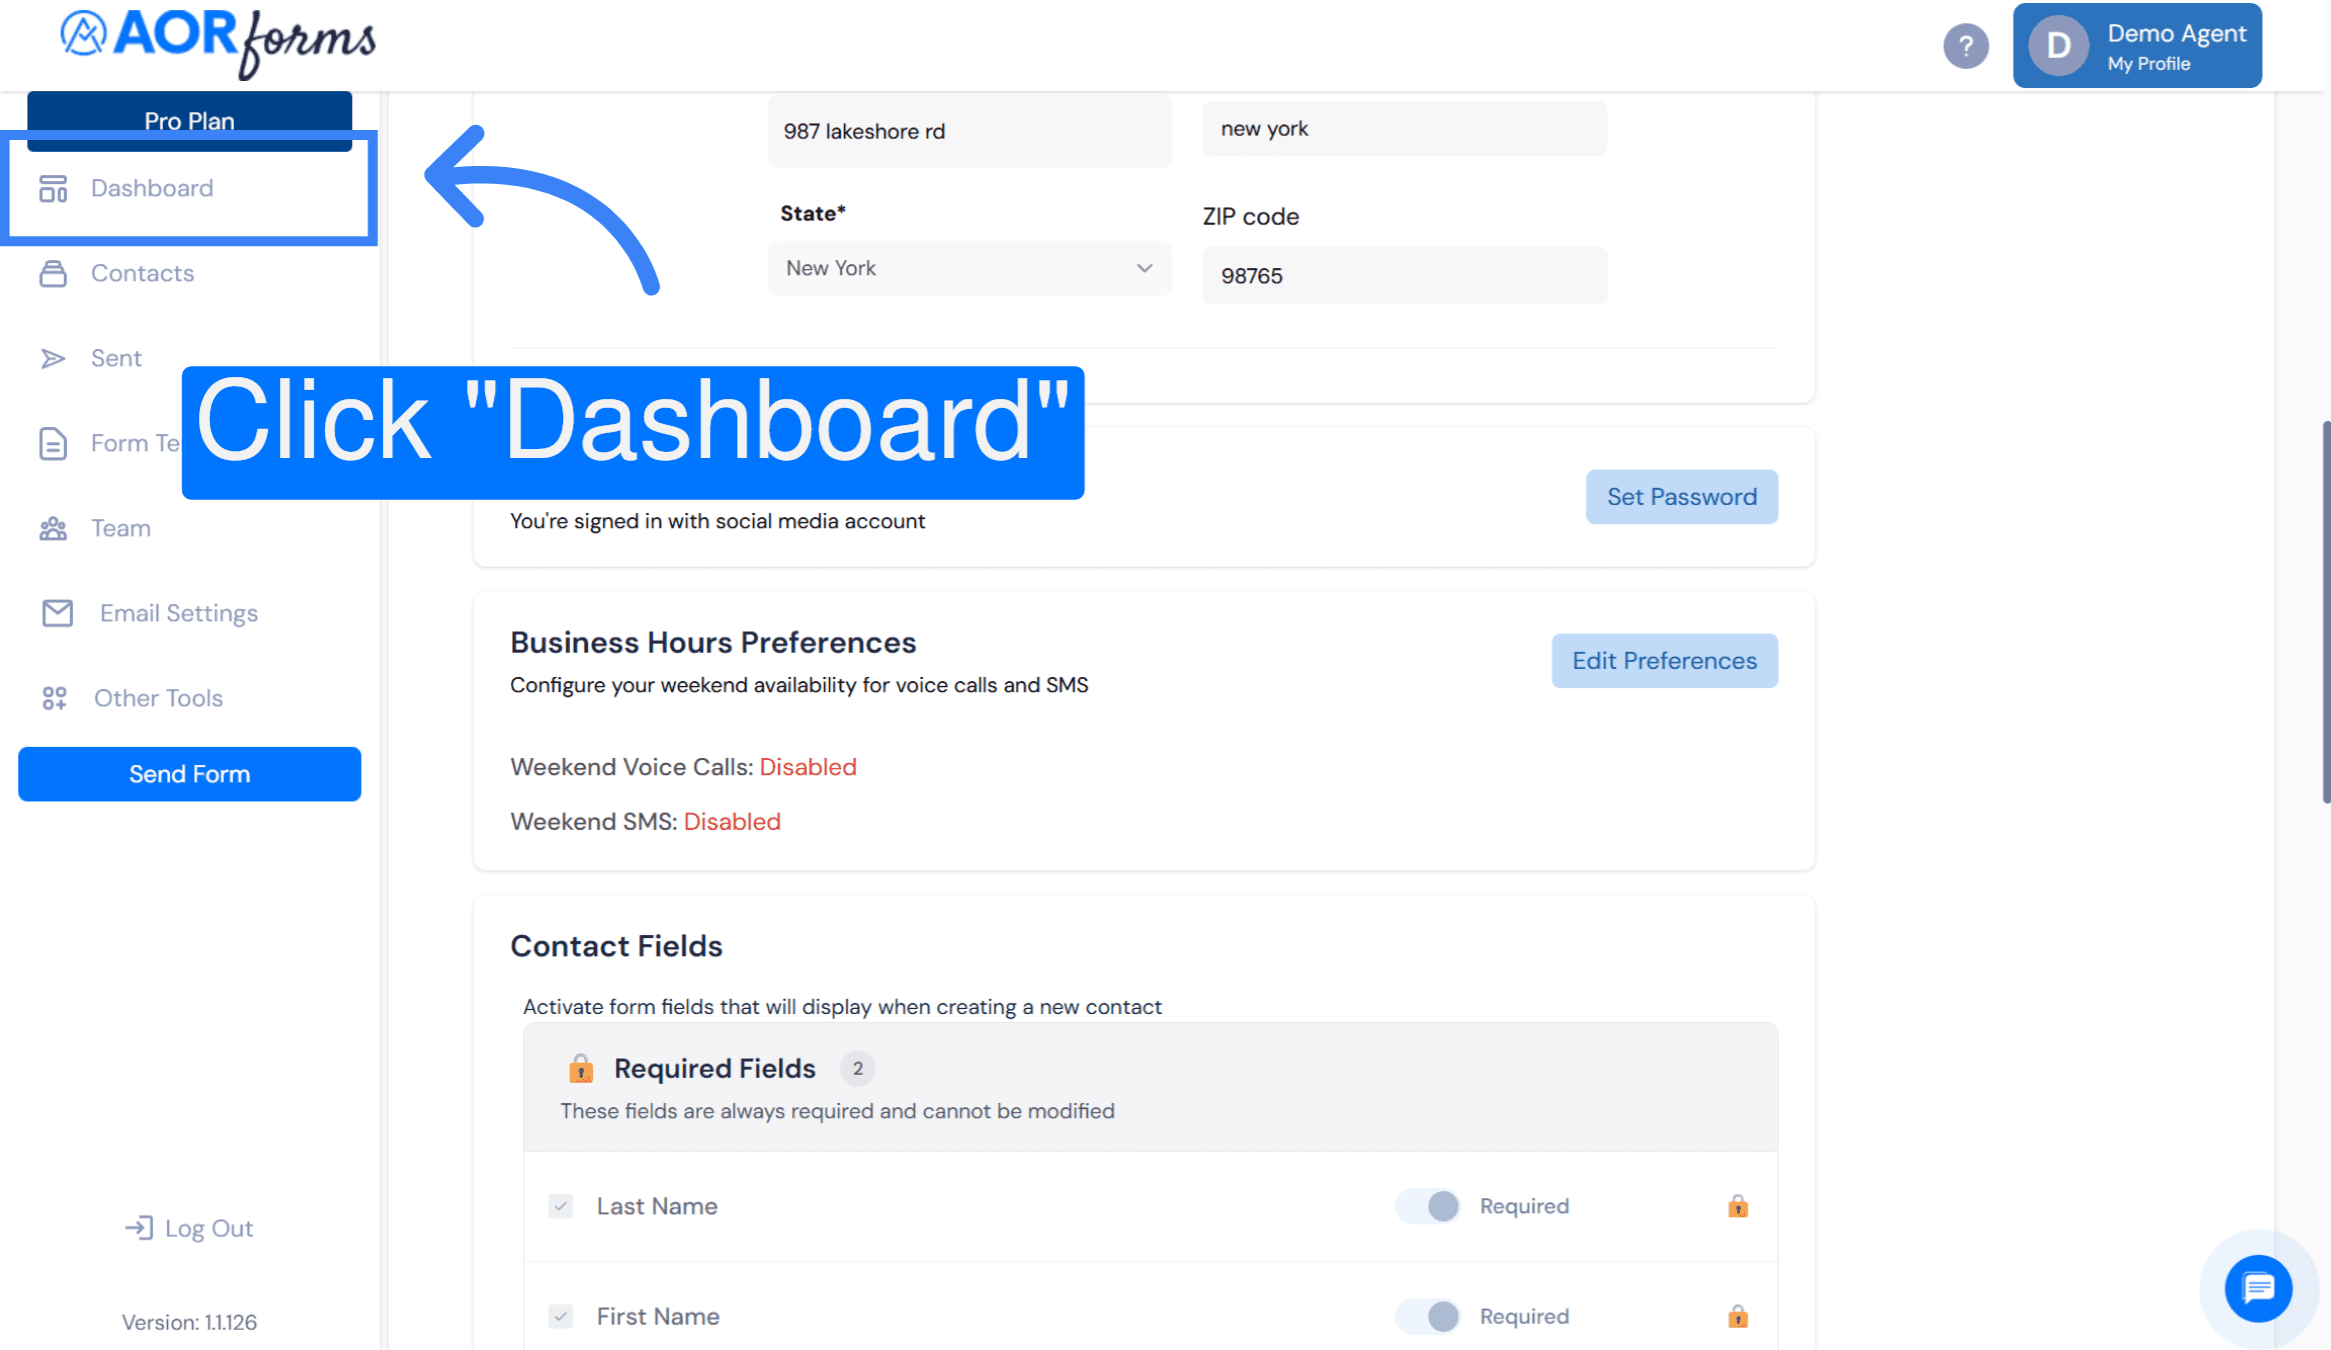This screenshot has height=1350, width=2331.
Task: Click the Log Out link
Action: (209, 1228)
